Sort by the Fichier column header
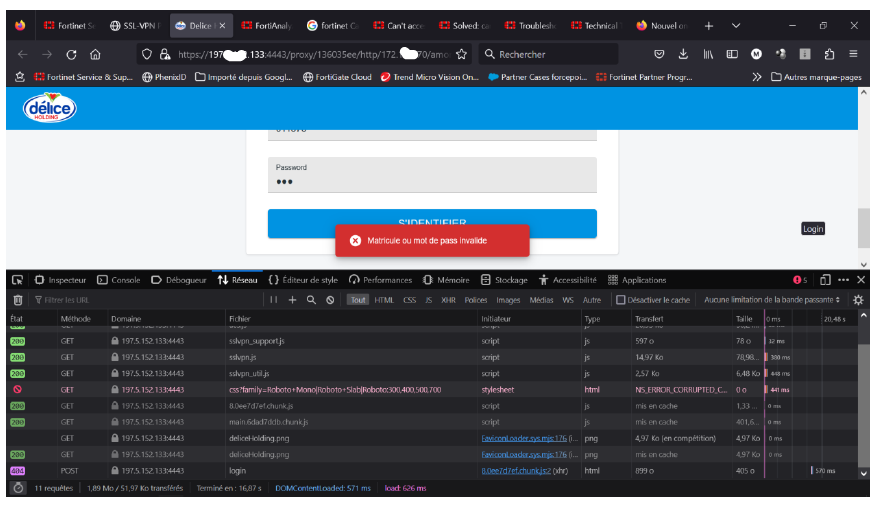Viewport: 892px width, 506px height. (352, 319)
